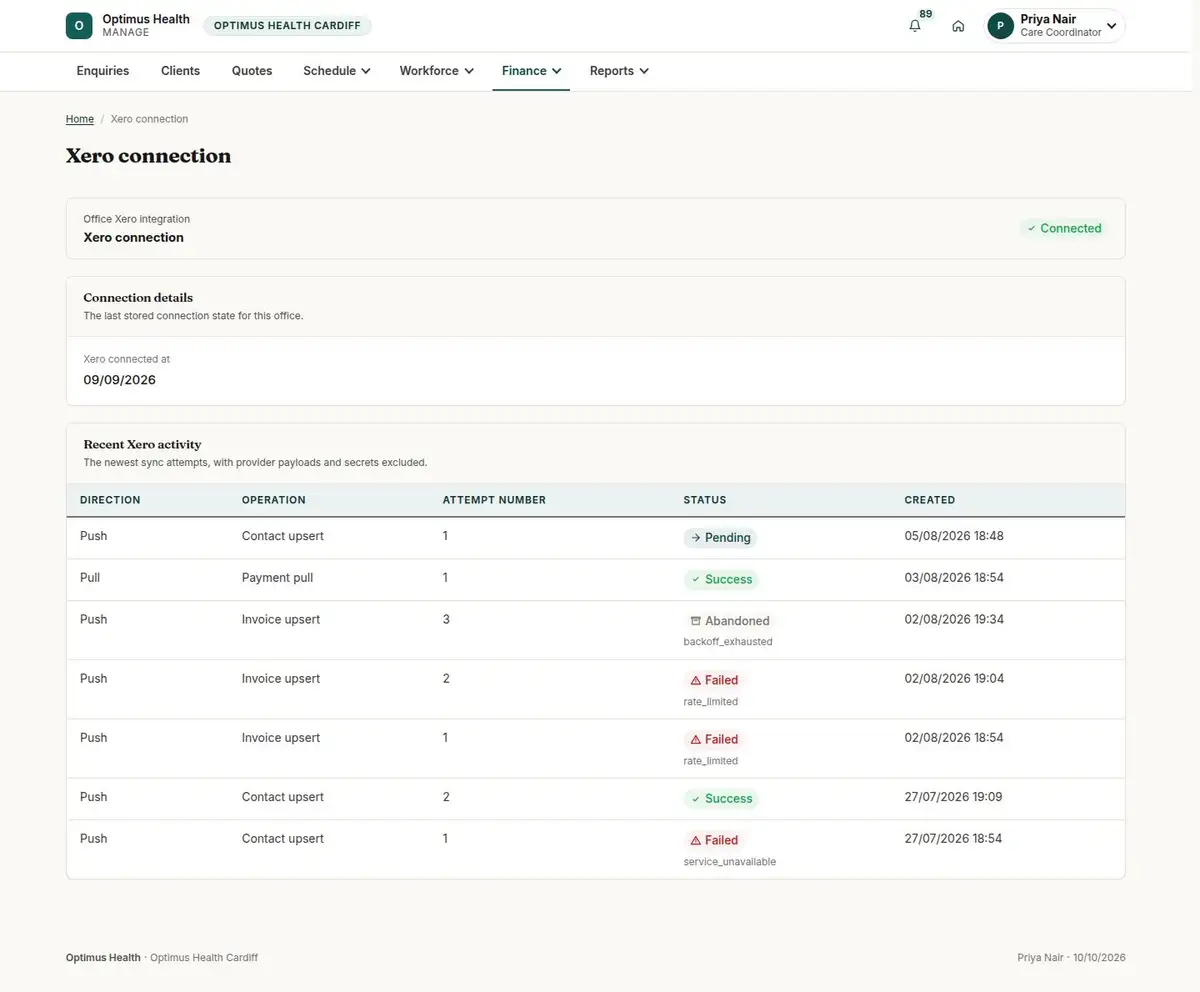The width and height of the screenshot is (1200, 992).
Task: Click the Connected status badge
Action: coord(1063,228)
